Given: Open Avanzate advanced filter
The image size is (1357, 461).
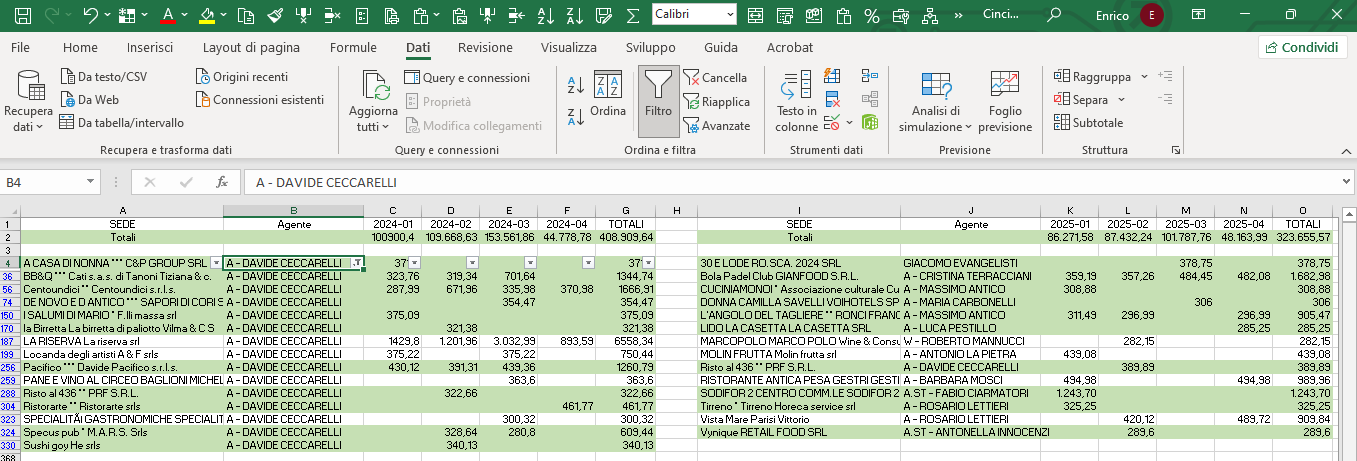Looking at the screenshot, I should [717, 126].
